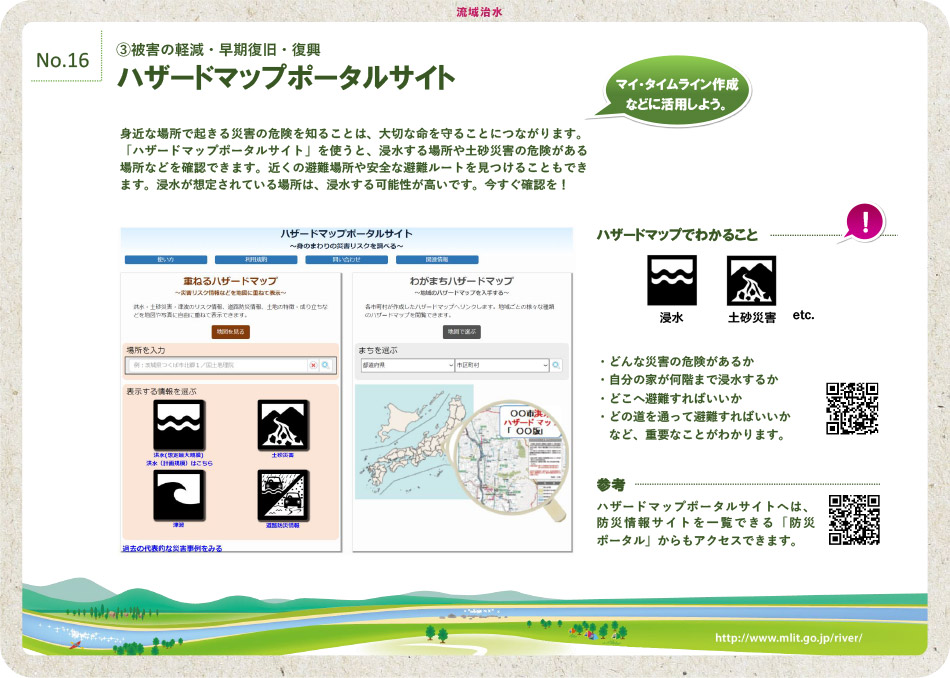Open the 市区町村 municipality dropdown

click(x=502, y=365)
